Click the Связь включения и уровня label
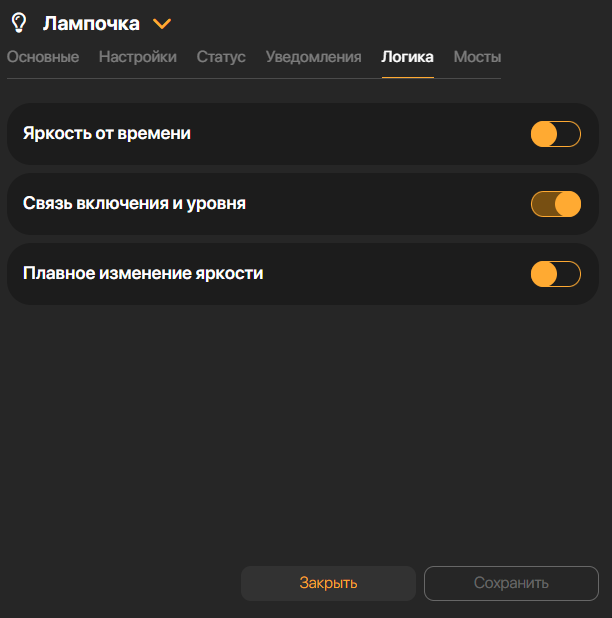 [134, 203]
